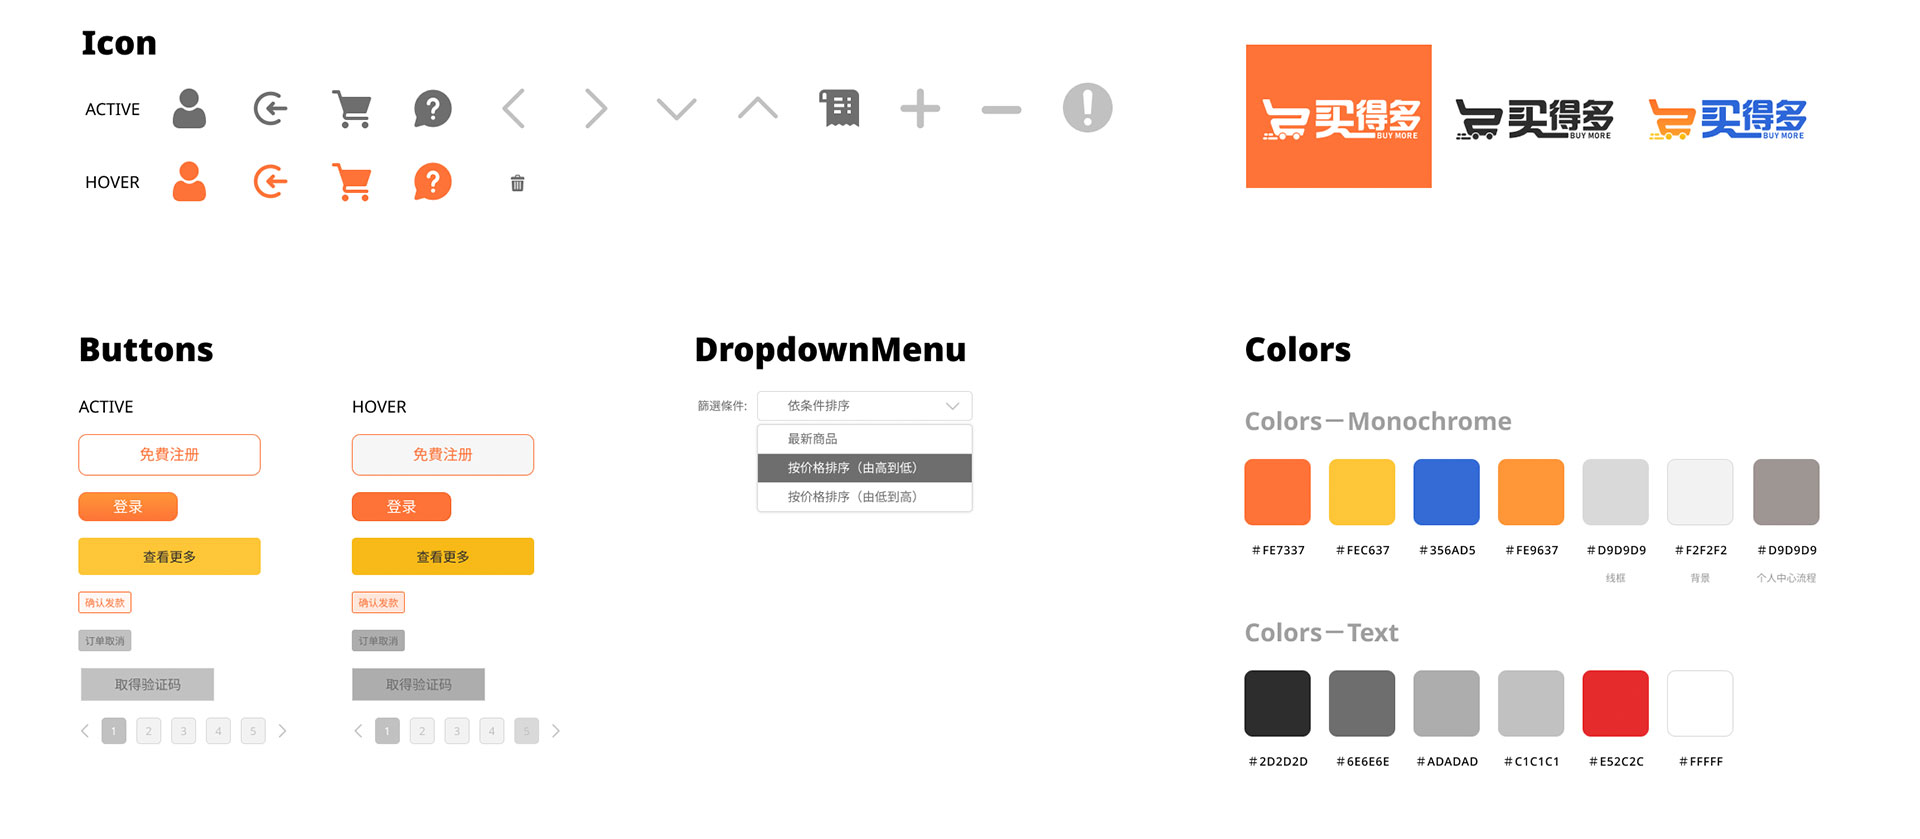1920x839 pixels.
Task: Click the HOVER gray 订单取消 button
Action: [378, 641]
